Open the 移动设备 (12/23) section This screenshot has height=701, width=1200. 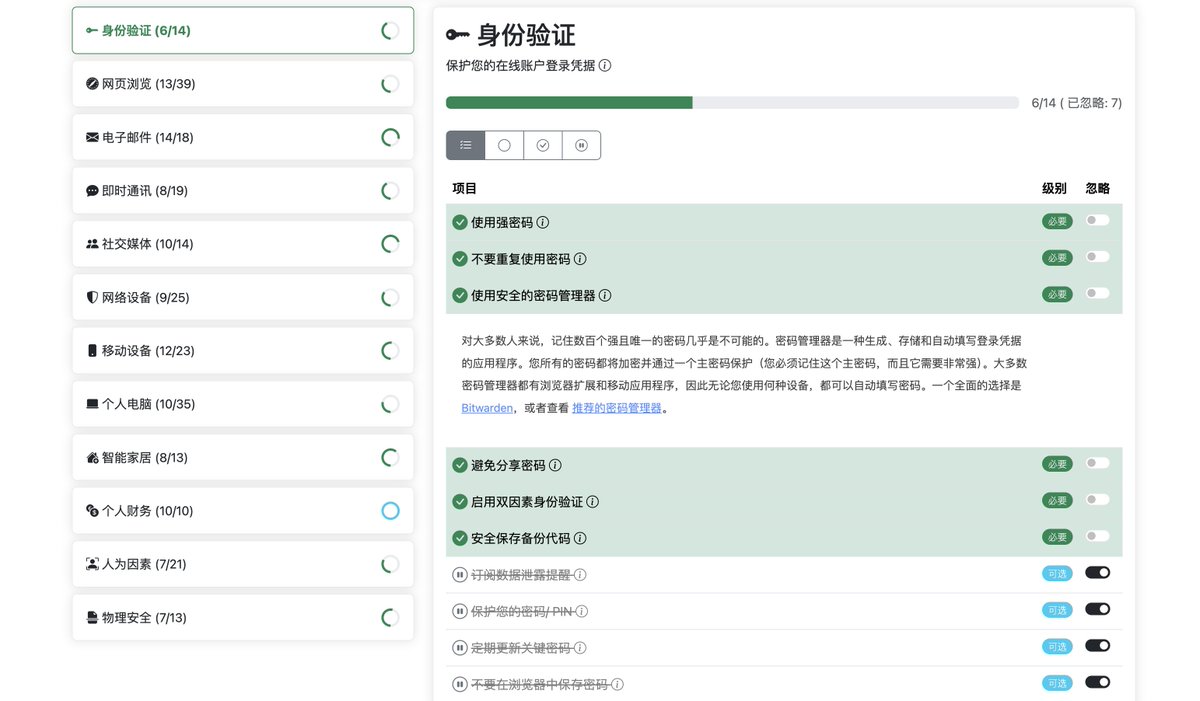(243, 350)
